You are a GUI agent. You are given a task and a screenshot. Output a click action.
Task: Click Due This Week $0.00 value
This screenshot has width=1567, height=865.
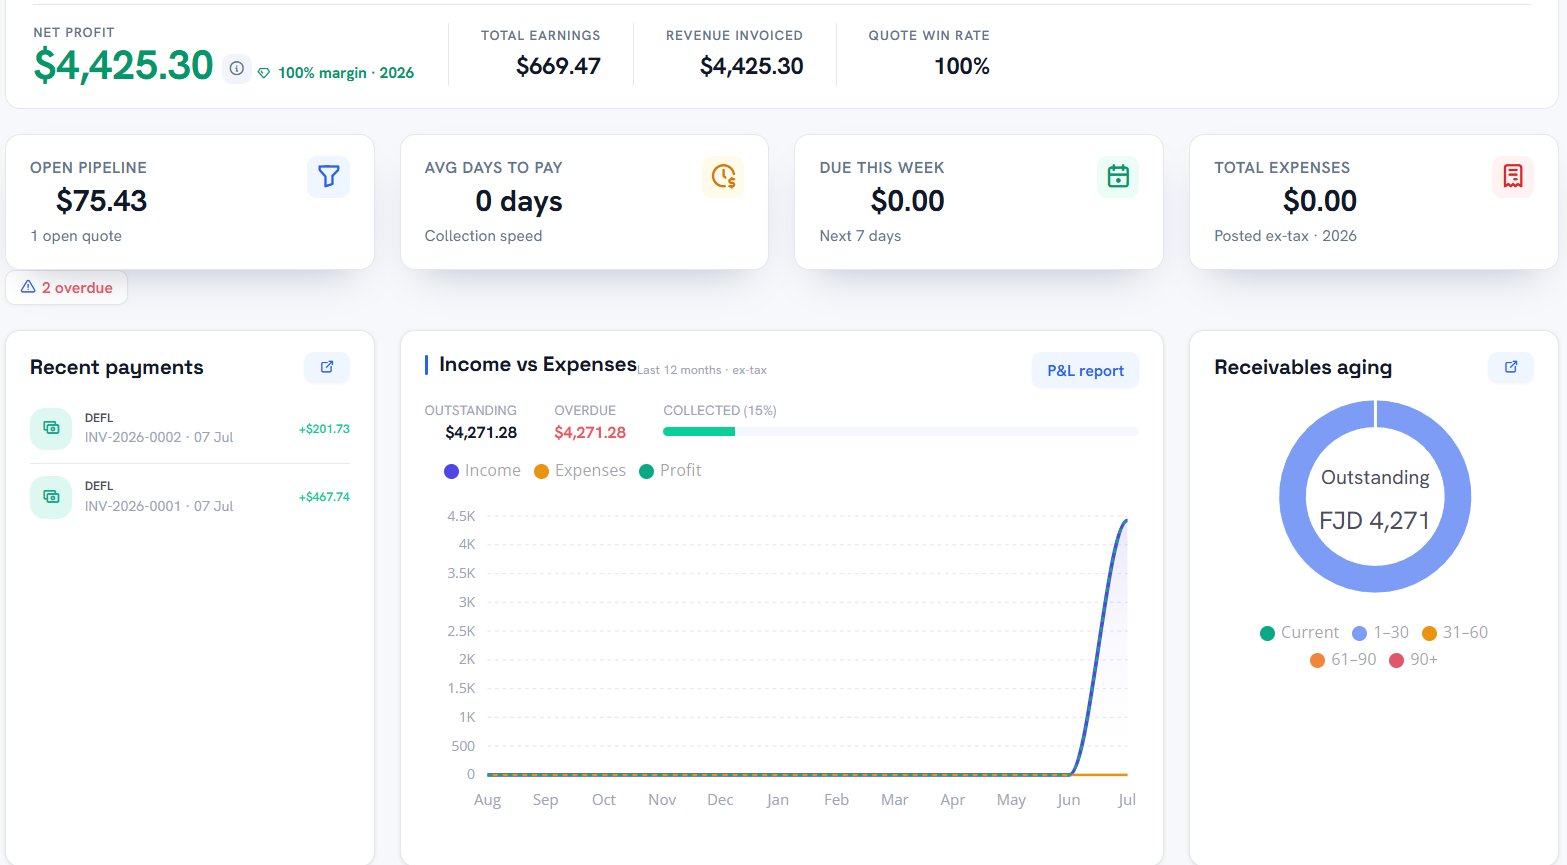[907, 201]
